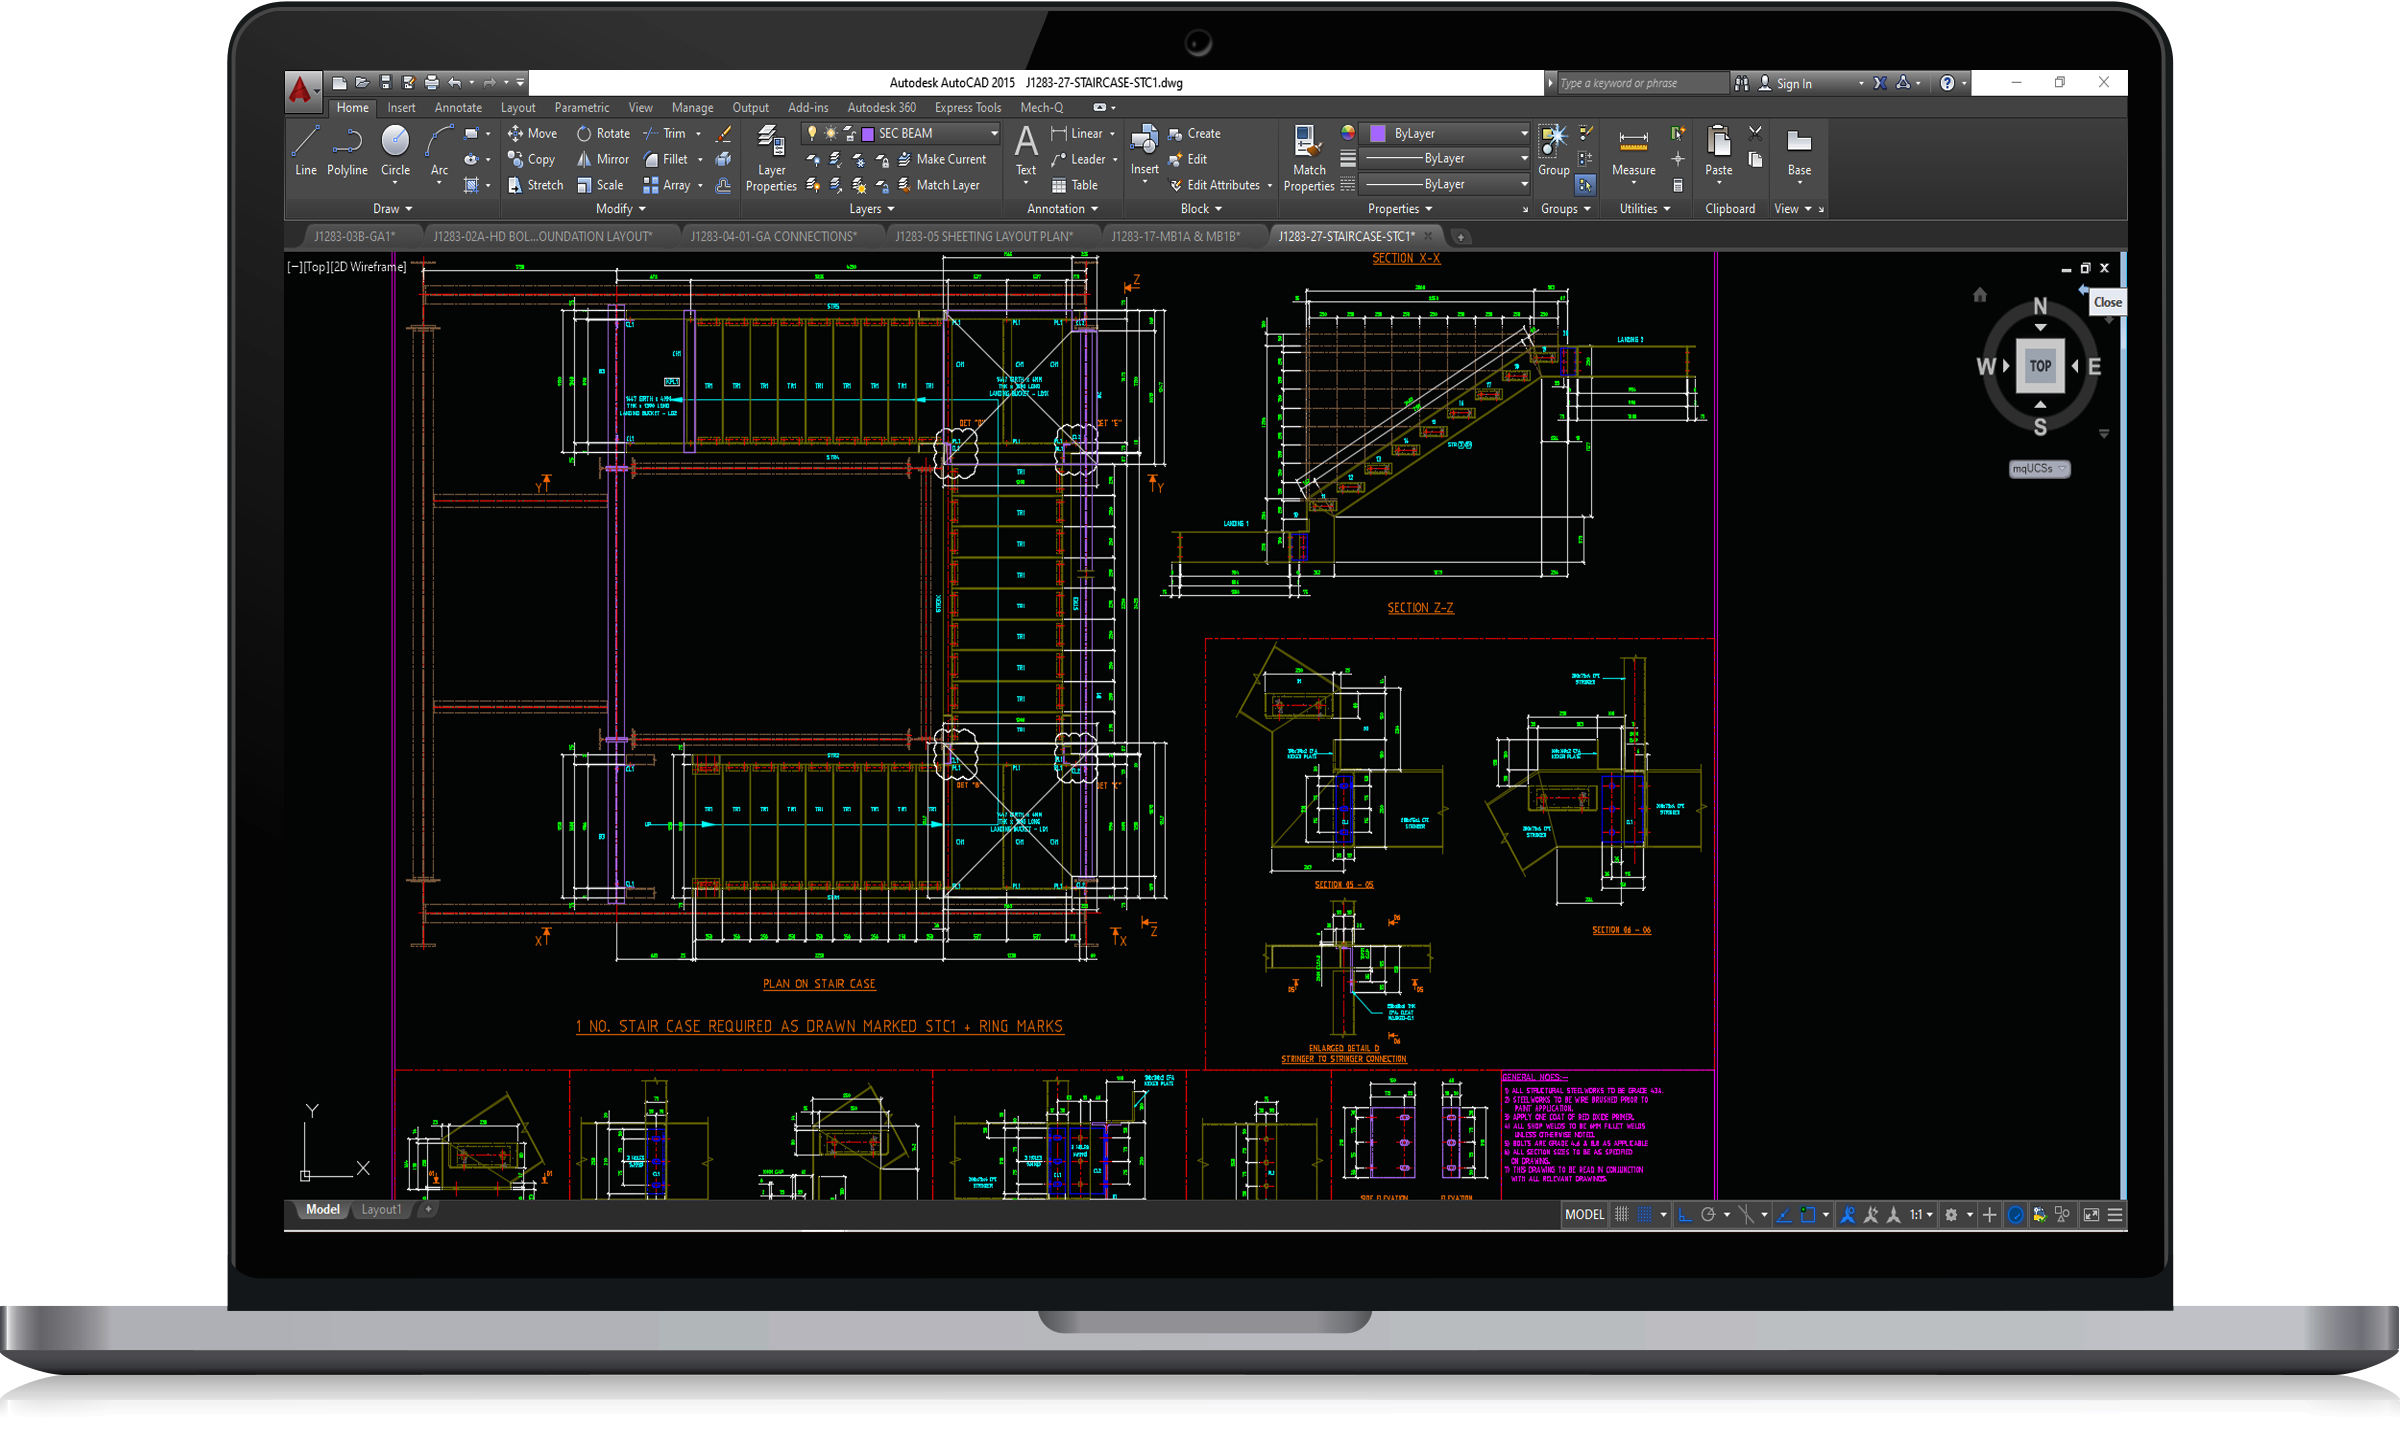Click the Erase tool icon
This screenshot has width=2400, height=1444.
724,133
